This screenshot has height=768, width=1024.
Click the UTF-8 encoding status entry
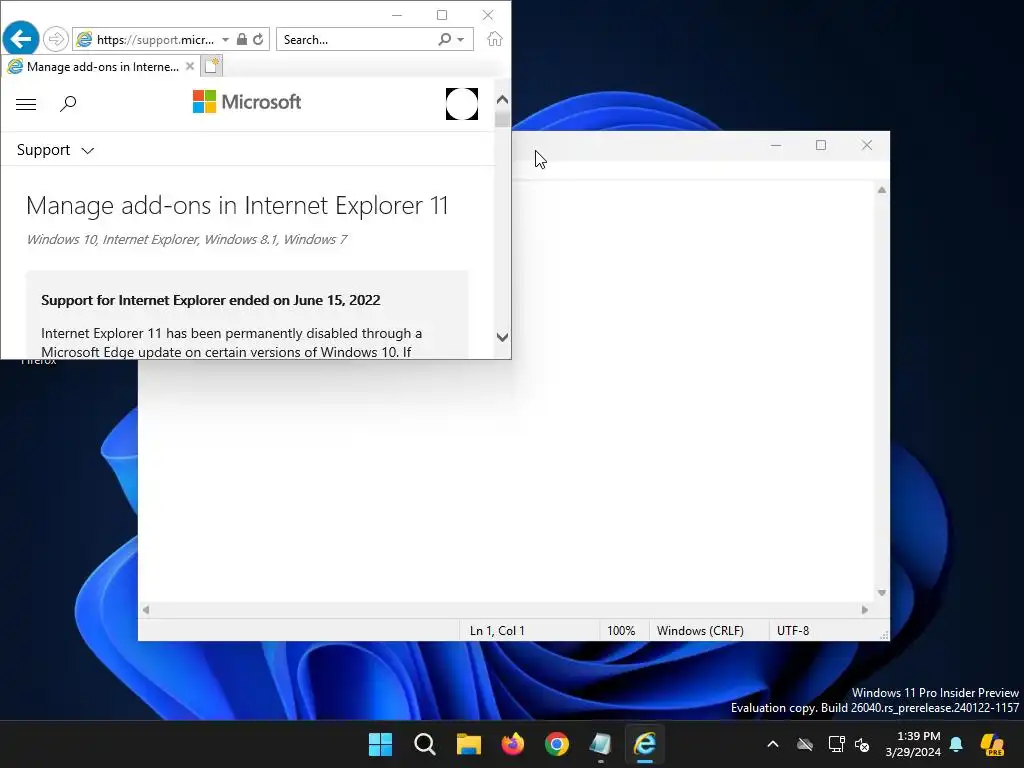pyautogui.click(x=793, y=631)
